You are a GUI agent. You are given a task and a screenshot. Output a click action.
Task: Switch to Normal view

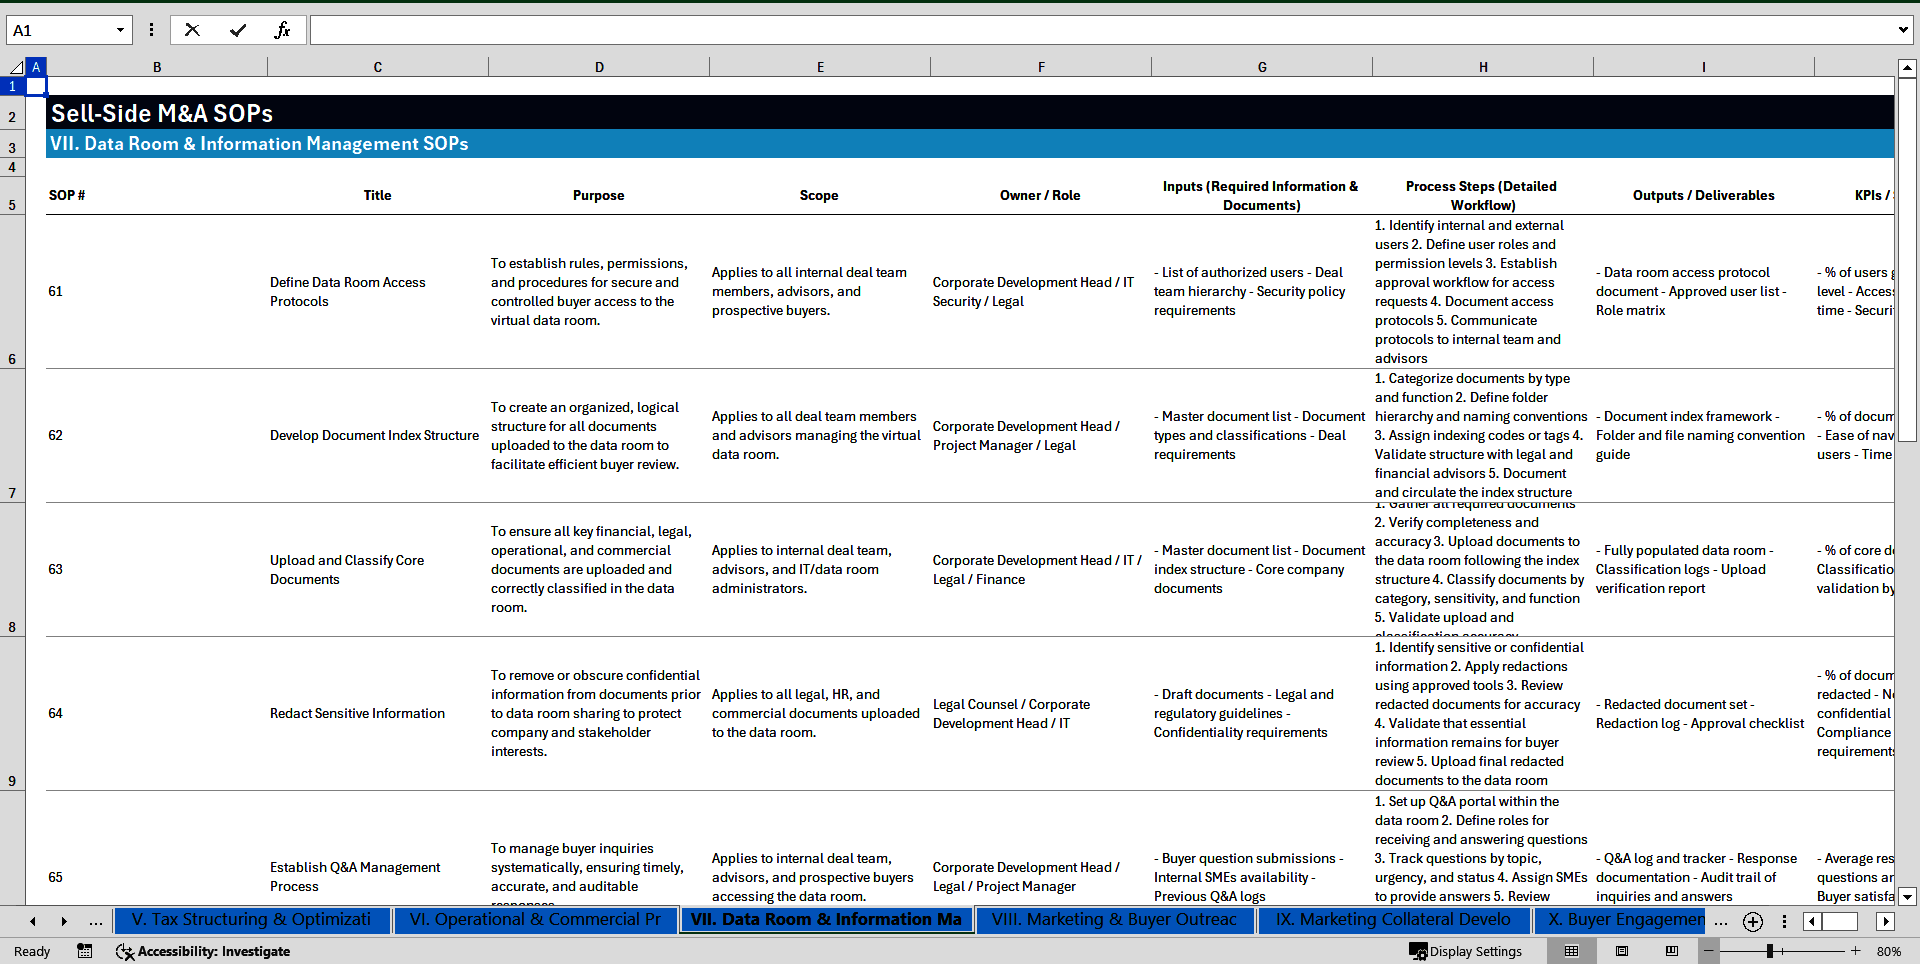[1571, 951]
